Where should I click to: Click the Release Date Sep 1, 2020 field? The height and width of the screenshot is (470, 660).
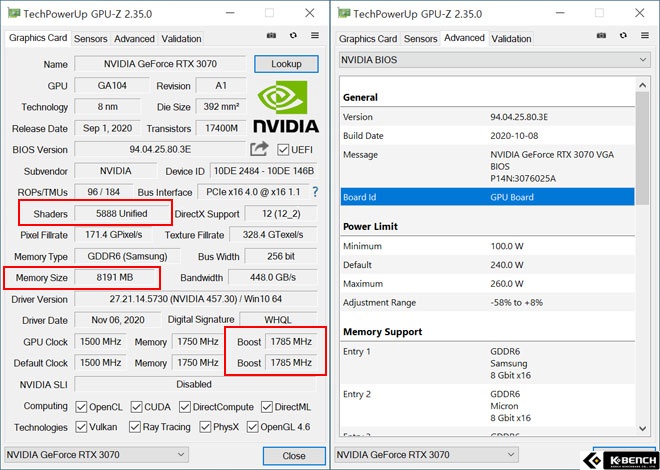(107, 128)
